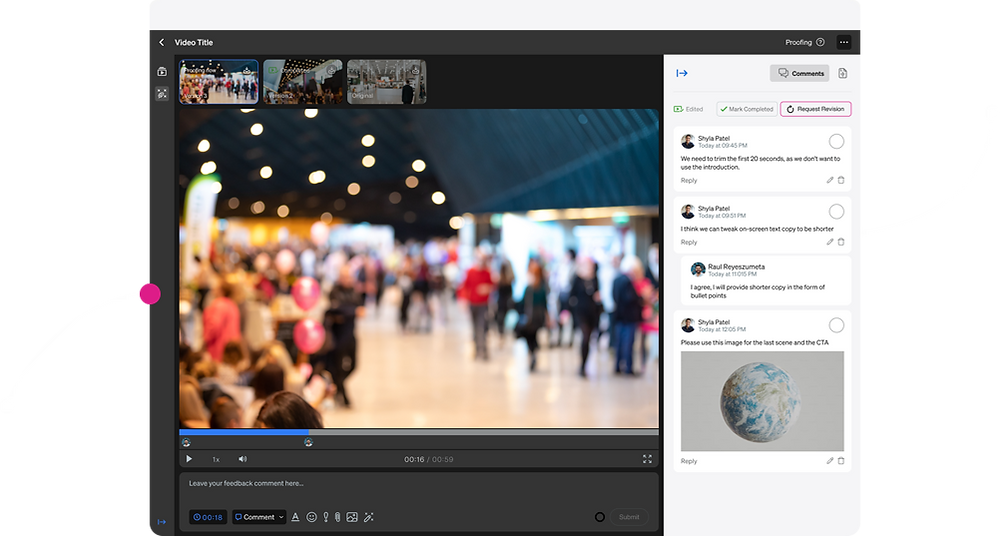Viewport: 1000px width, 536px height.
Task: Mark the tweak on-screen text comment resolved
Action: point(836,211)
